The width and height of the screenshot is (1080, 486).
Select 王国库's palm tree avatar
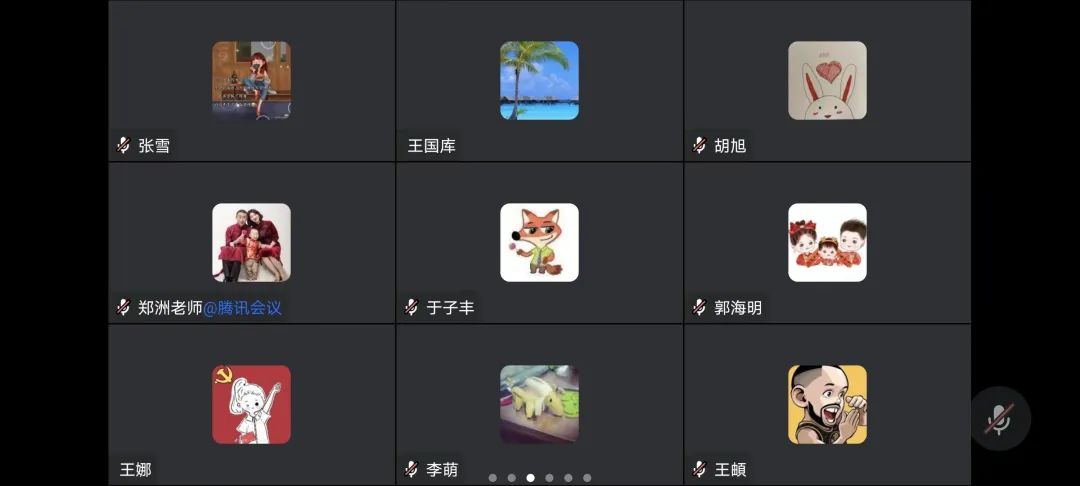coord(539,81)
